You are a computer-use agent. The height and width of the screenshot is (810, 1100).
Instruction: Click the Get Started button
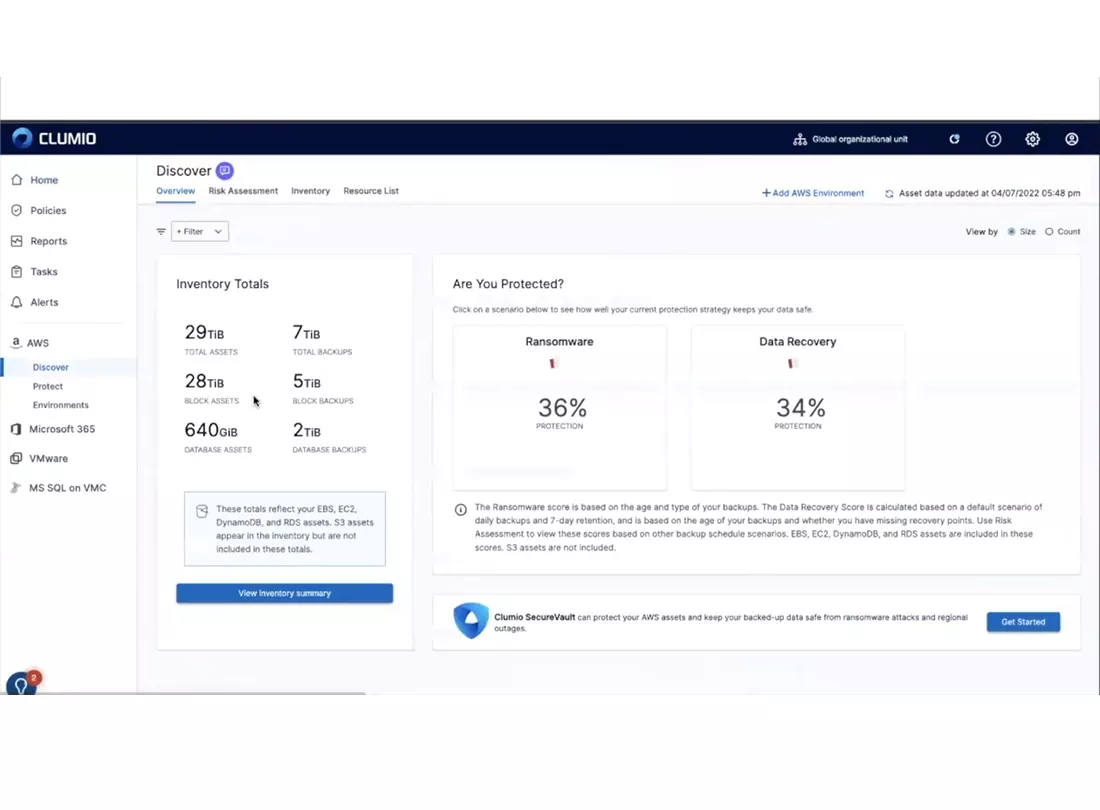point(1023,622)
